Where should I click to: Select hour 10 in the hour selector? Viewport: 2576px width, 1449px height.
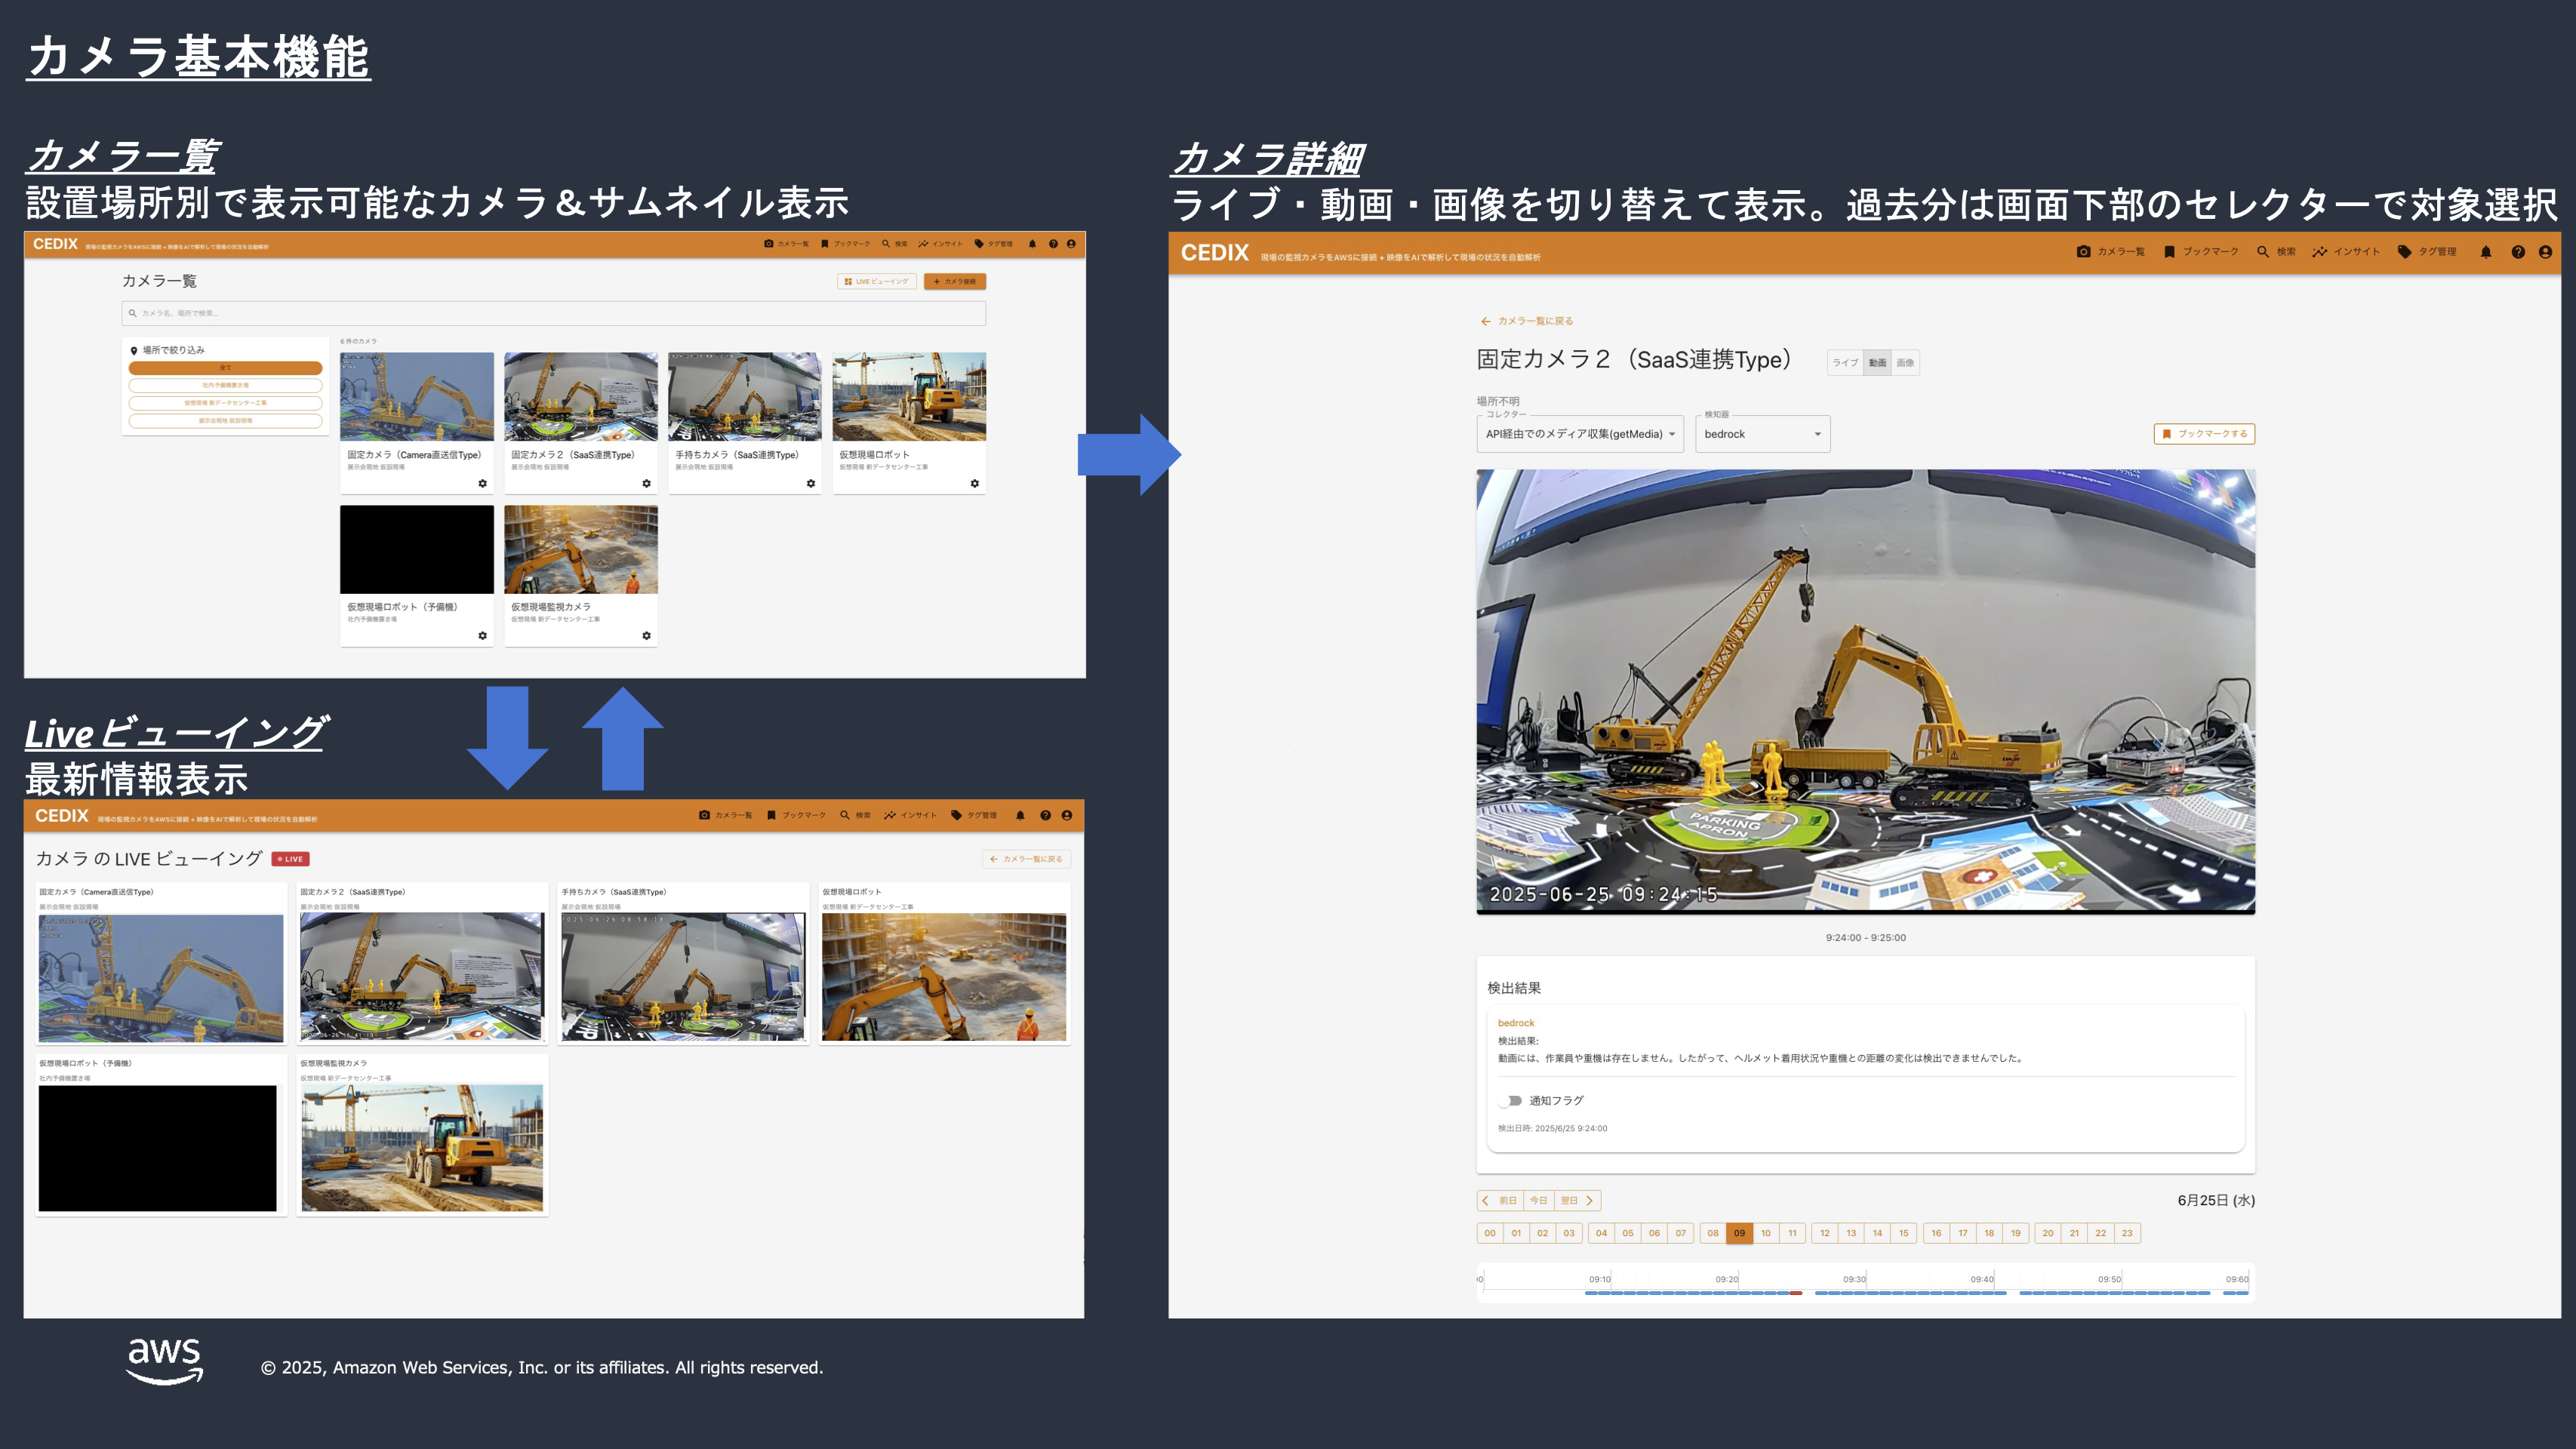pyautogui.click(x=1766, y=1233)
